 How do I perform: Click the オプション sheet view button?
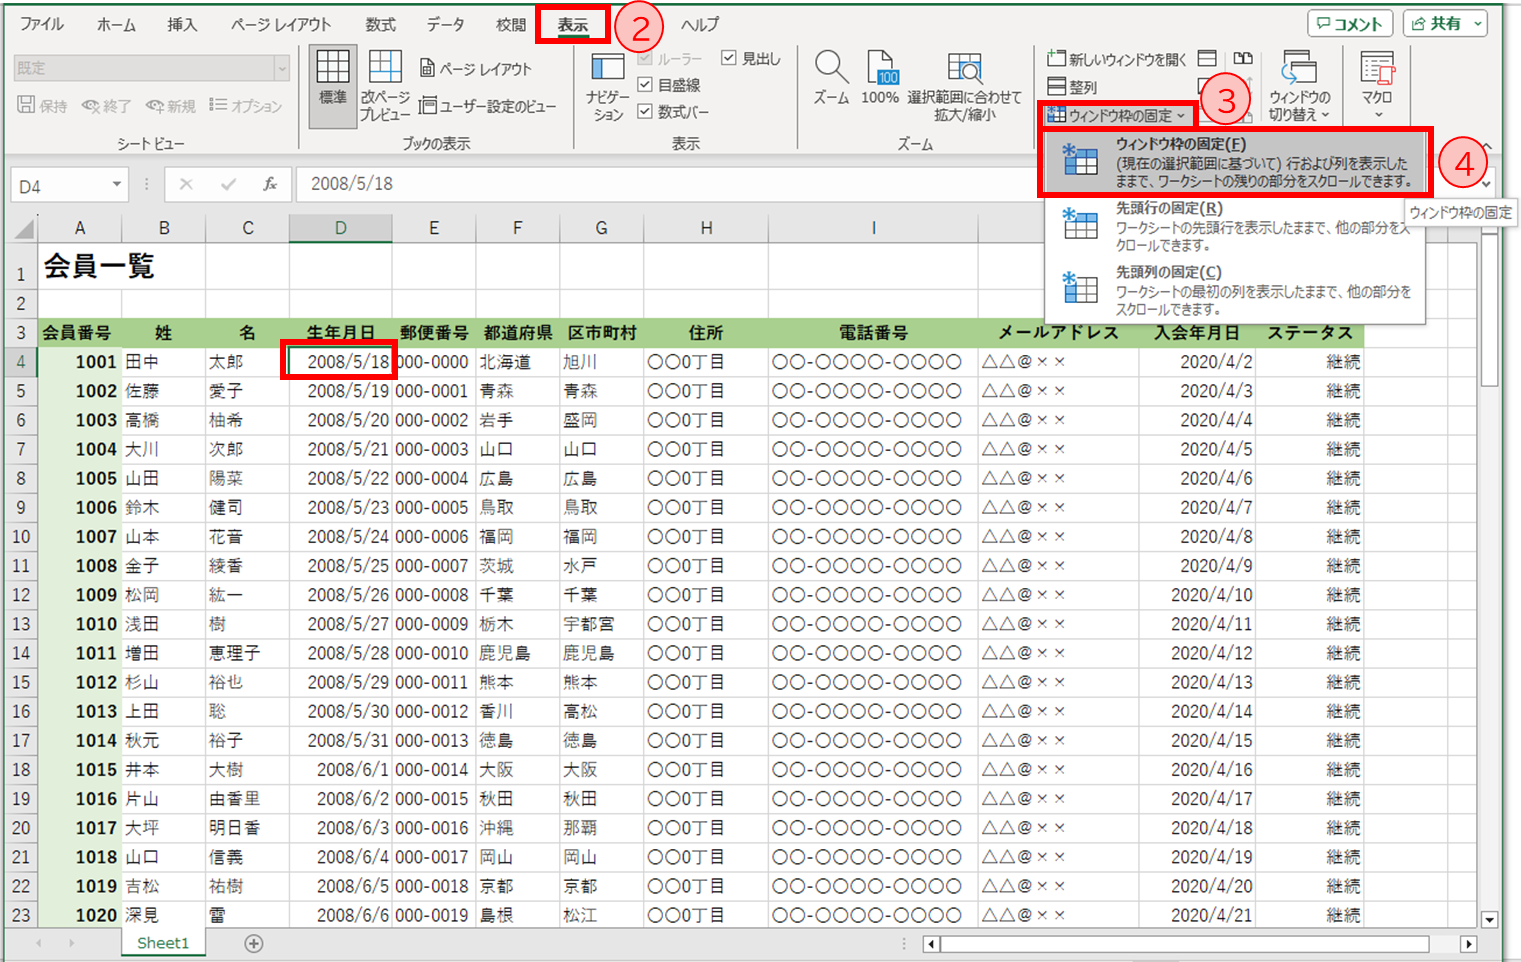point(245,105)
